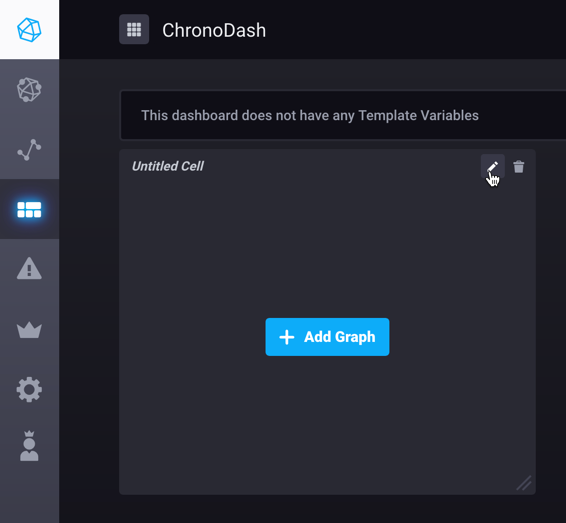Click empty sidebar space below the user icon

29,494
